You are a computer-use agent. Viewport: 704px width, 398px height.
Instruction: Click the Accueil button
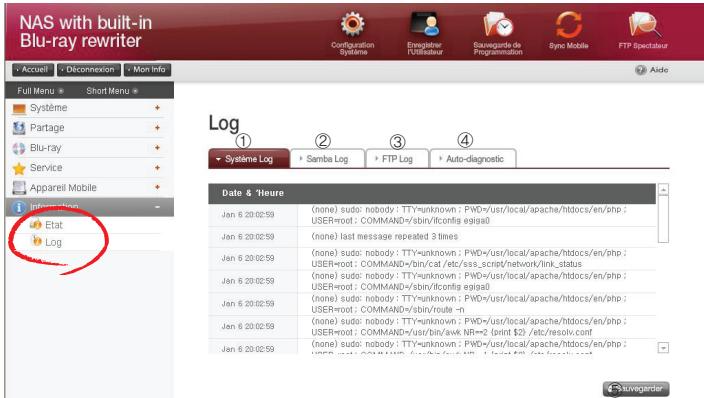(33, 70)
